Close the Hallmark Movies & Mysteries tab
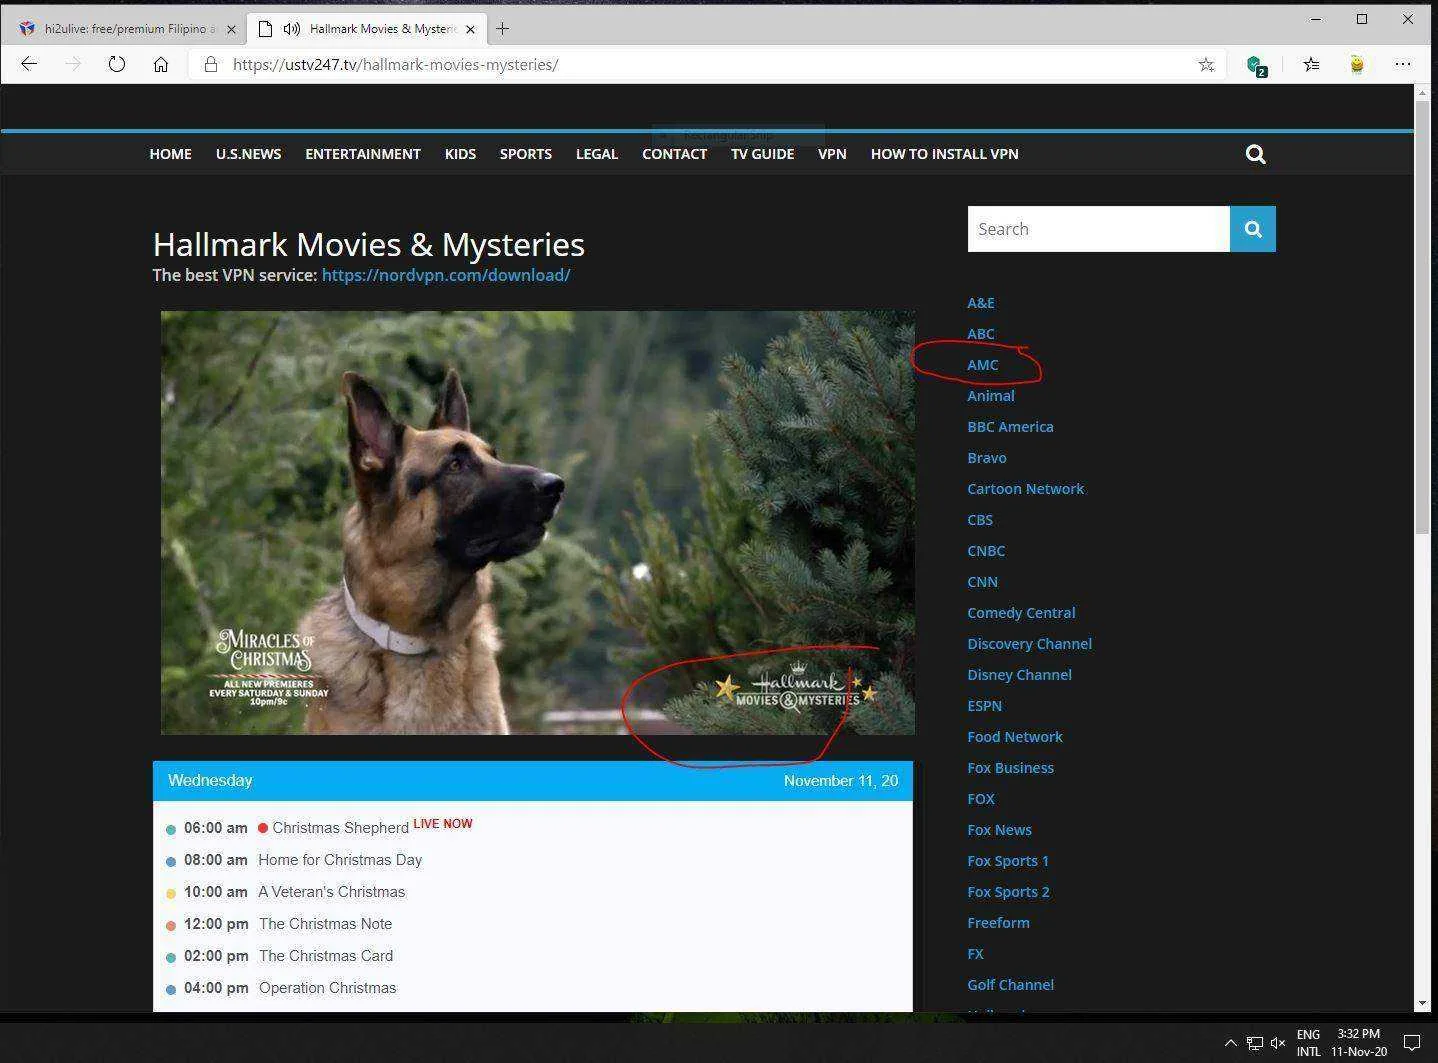Image resolution: width=1438 pixels, height=1063 pixels. 470,29
